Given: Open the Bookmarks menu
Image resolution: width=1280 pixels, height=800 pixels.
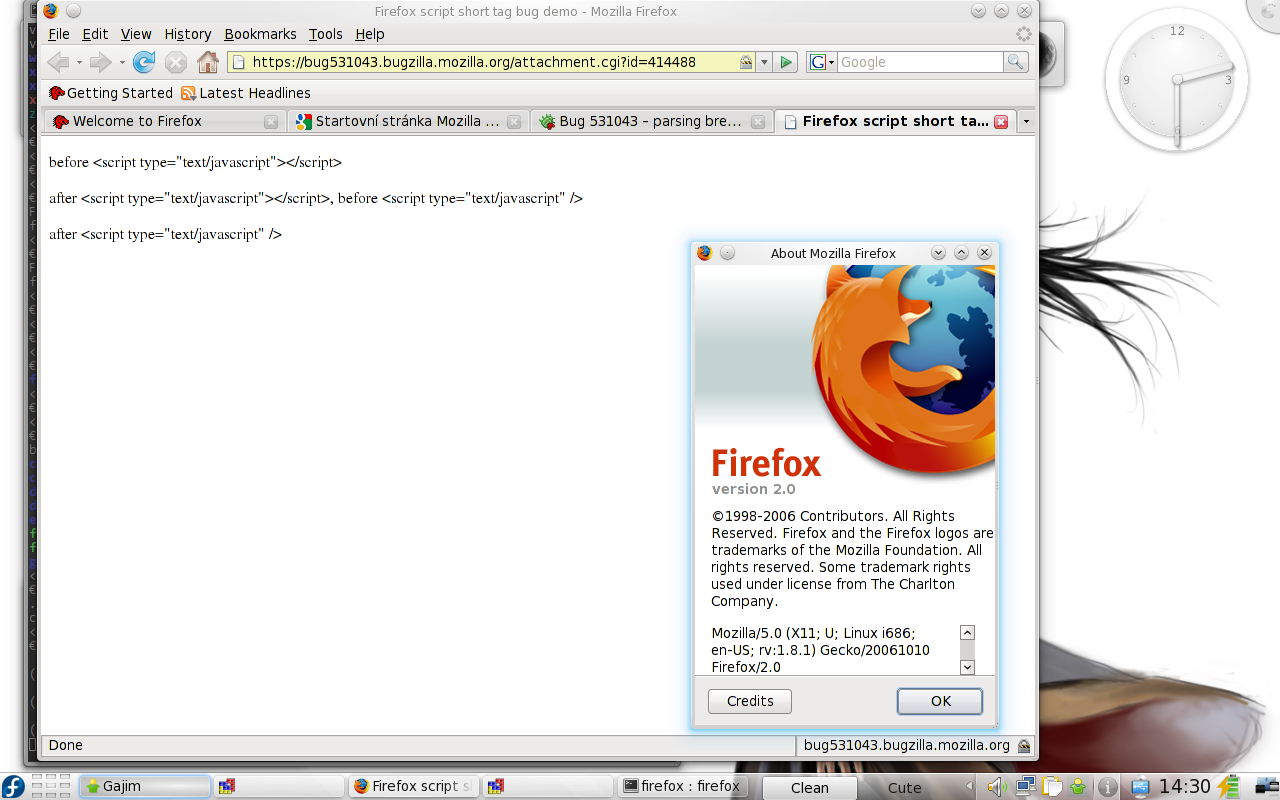Looking at the screenshot, I should (260, 34).
